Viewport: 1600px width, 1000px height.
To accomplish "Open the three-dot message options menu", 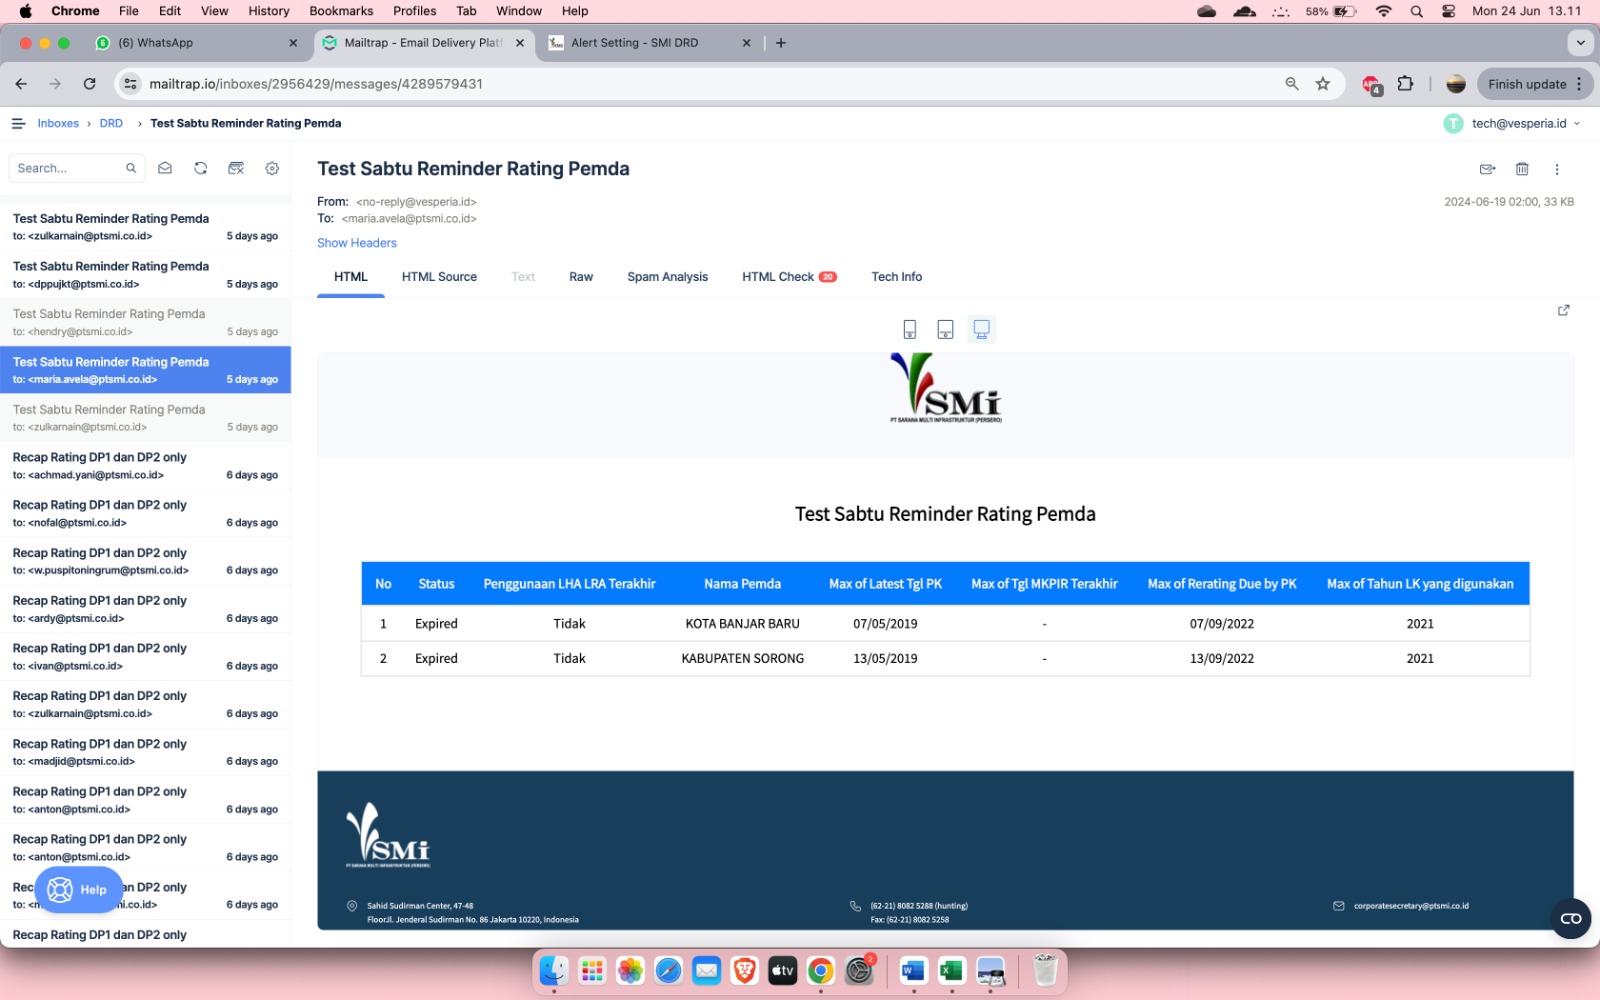I will pyautogui.click(x=1557, y=169).
